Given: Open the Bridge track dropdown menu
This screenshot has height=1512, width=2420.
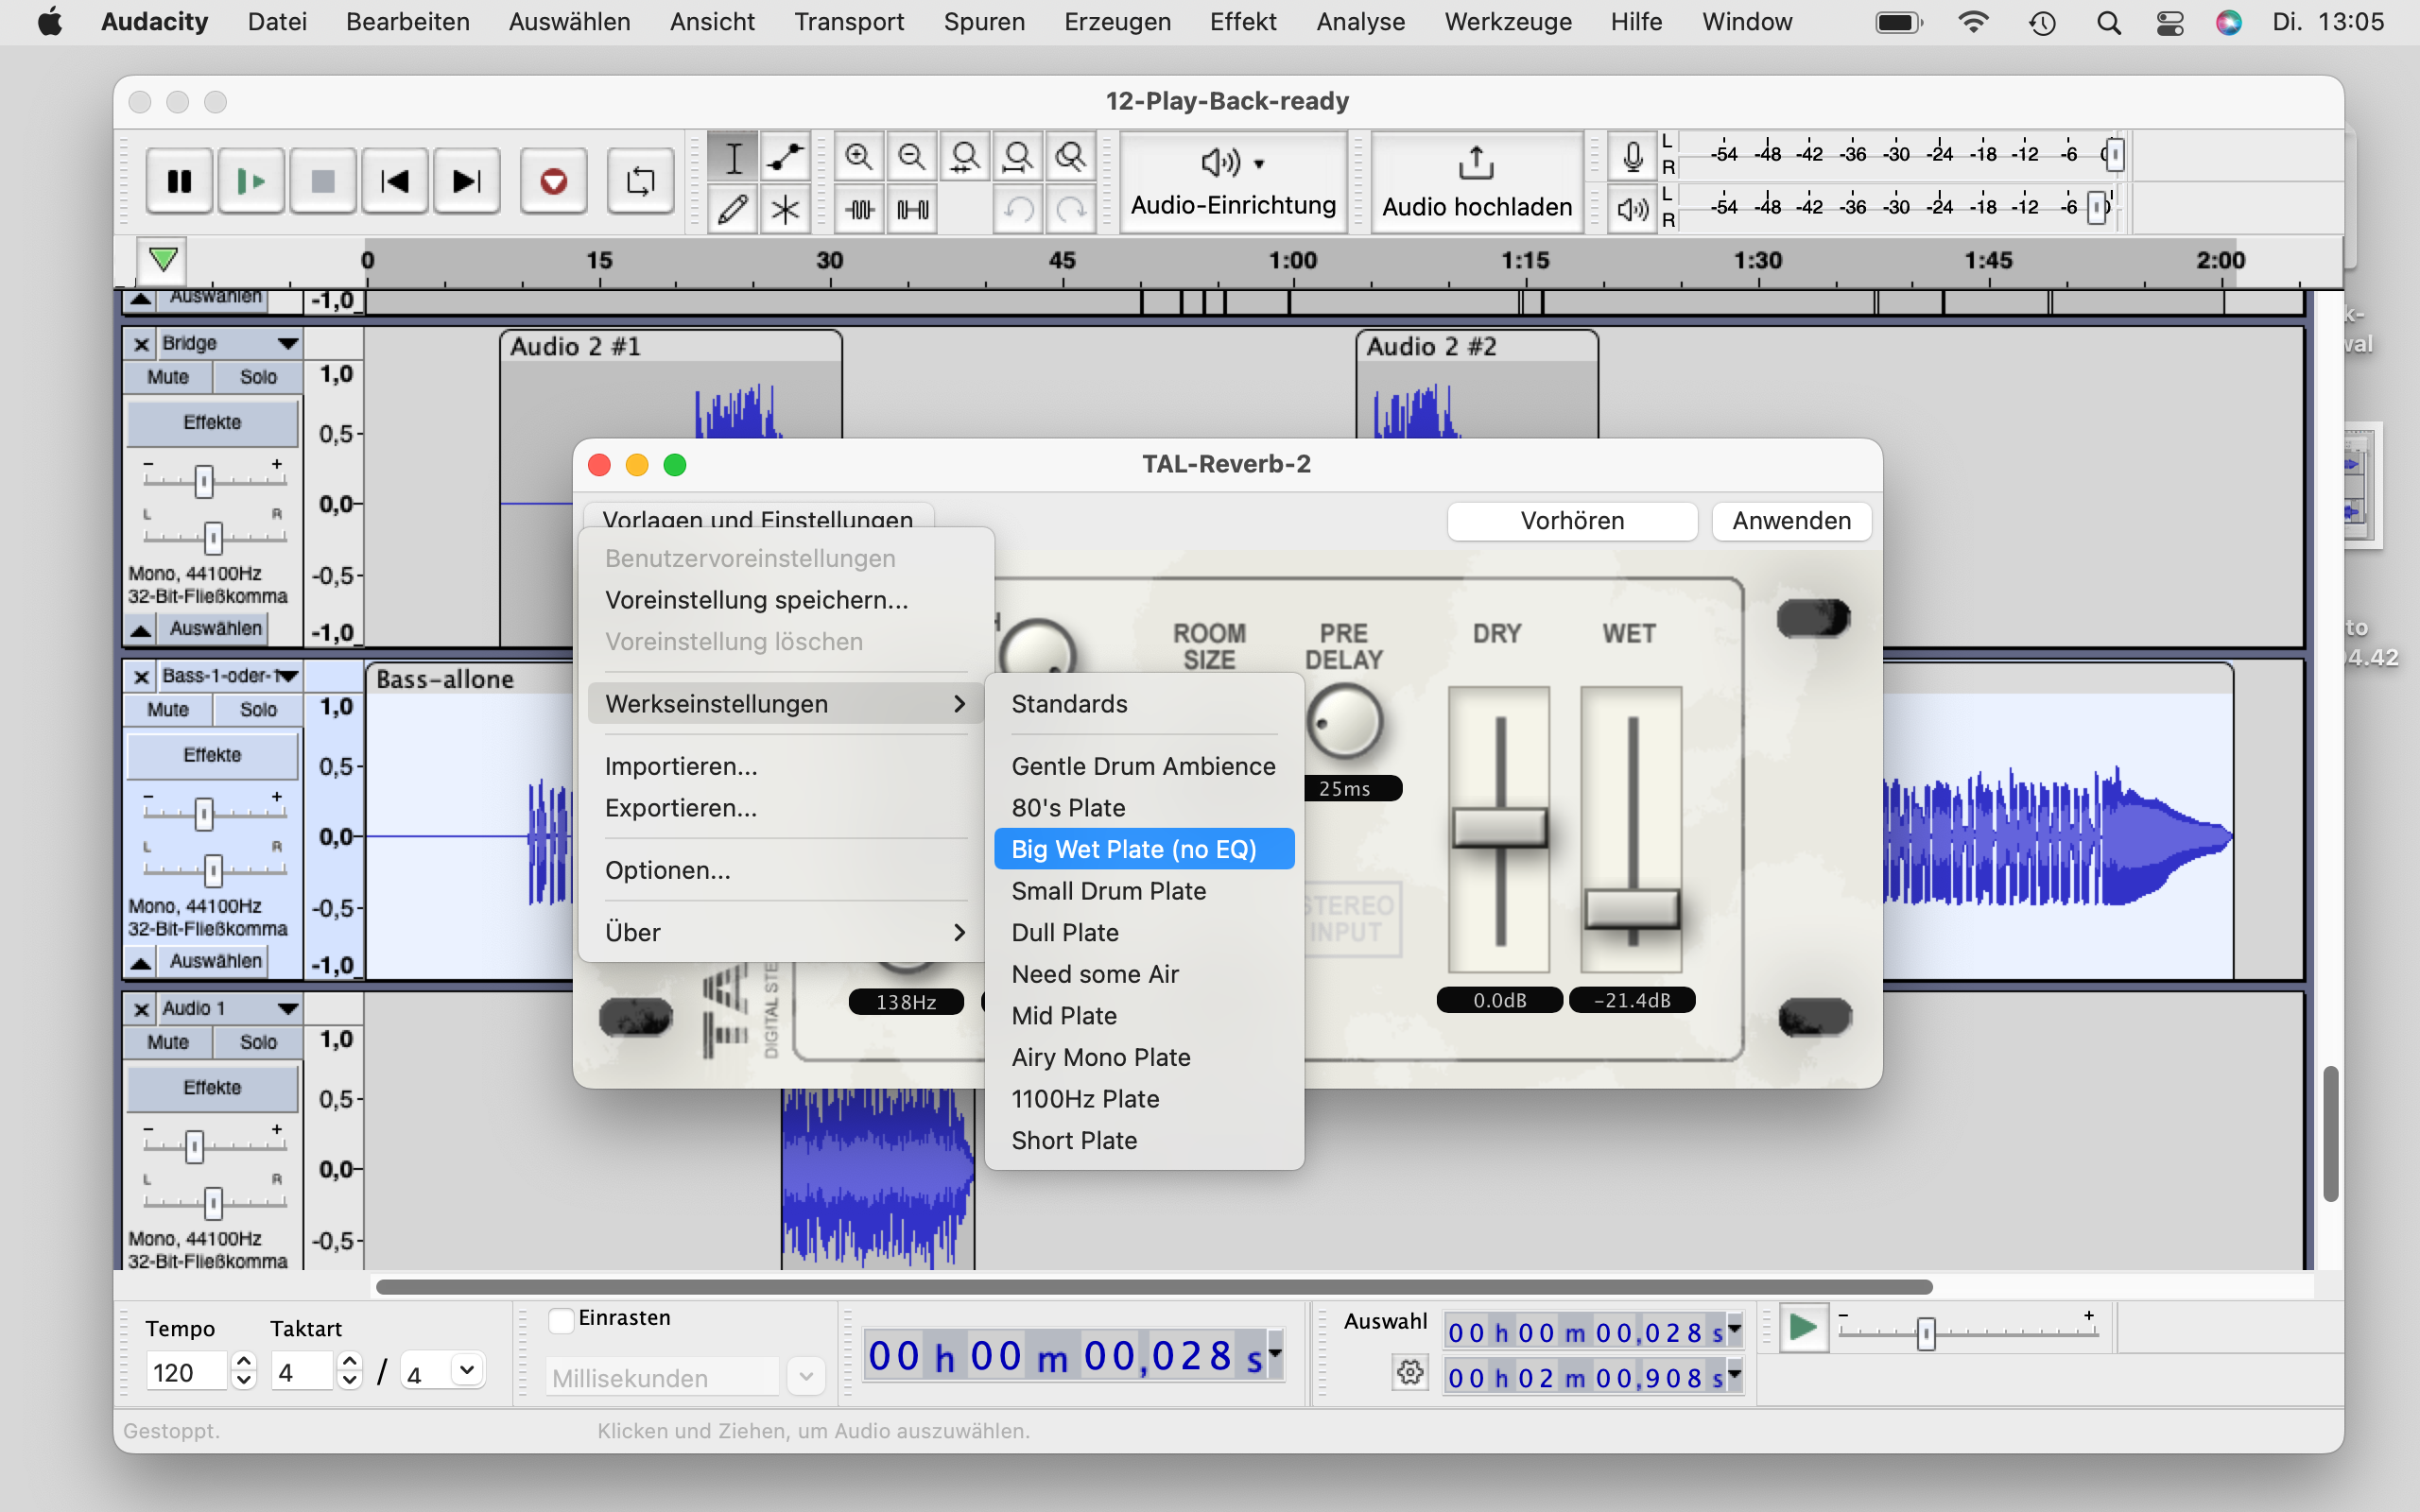Looking at the screenshot, I should point(288,343).
